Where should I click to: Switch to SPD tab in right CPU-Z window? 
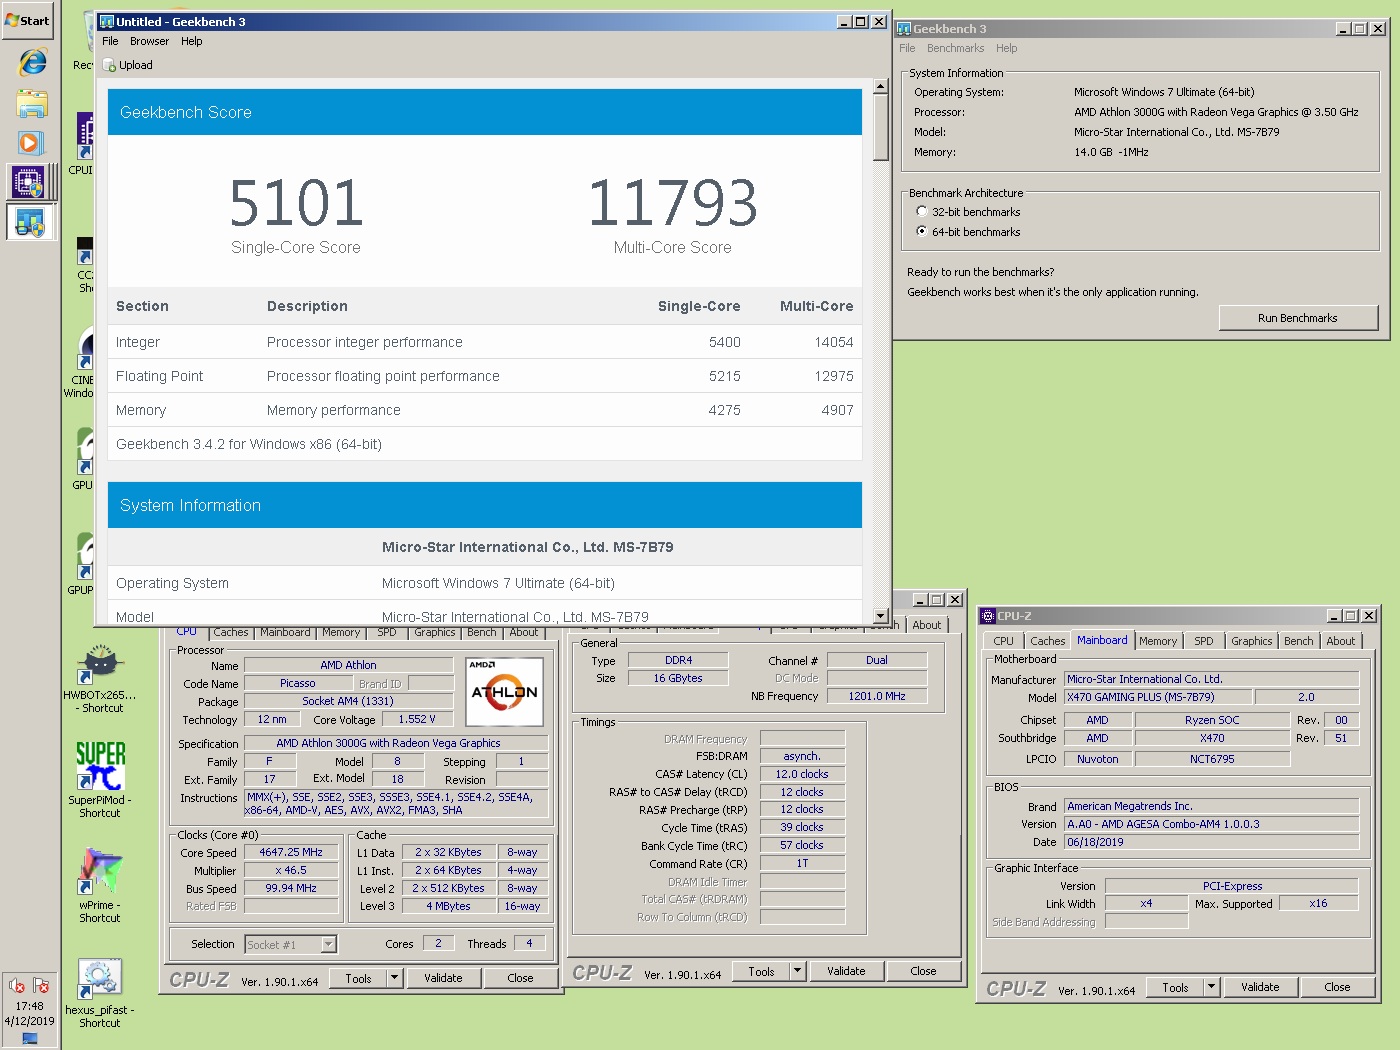pos(1204,641)
